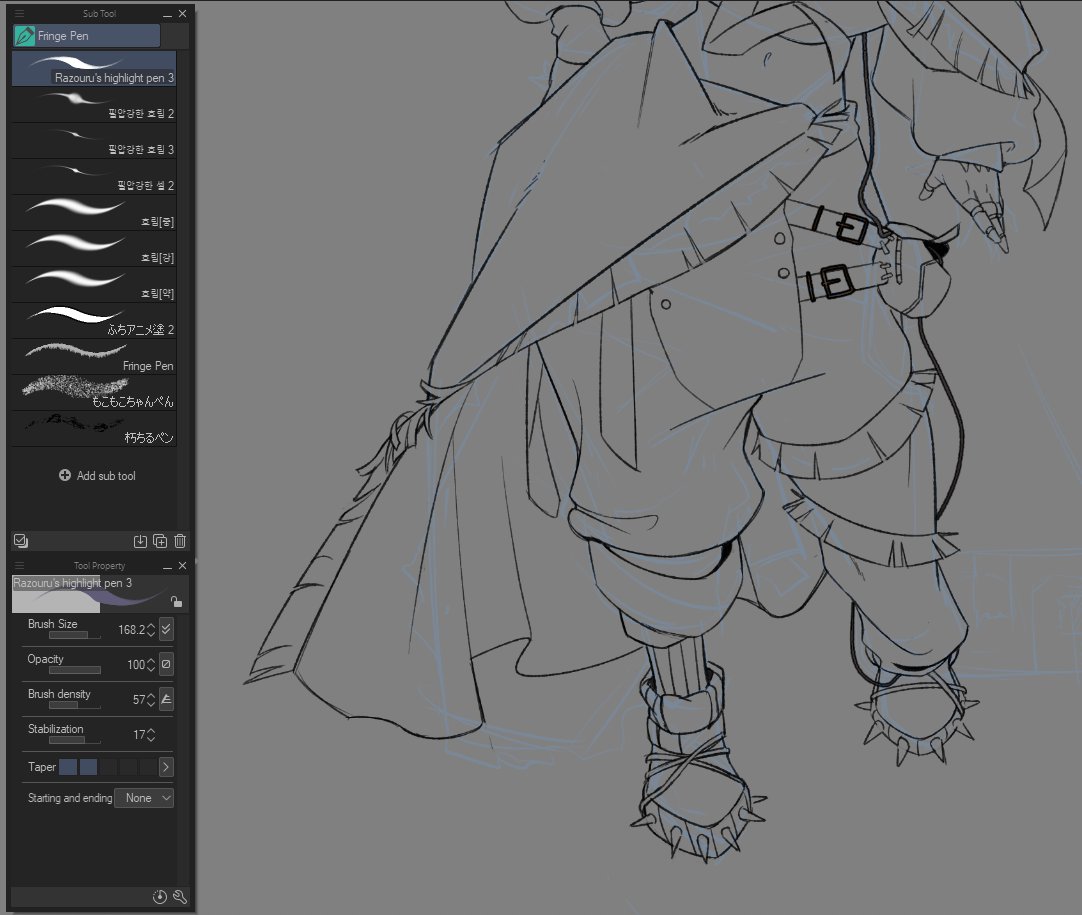Click the Starting and ending label
This screenshot has height=915, width=1082.
70,798
